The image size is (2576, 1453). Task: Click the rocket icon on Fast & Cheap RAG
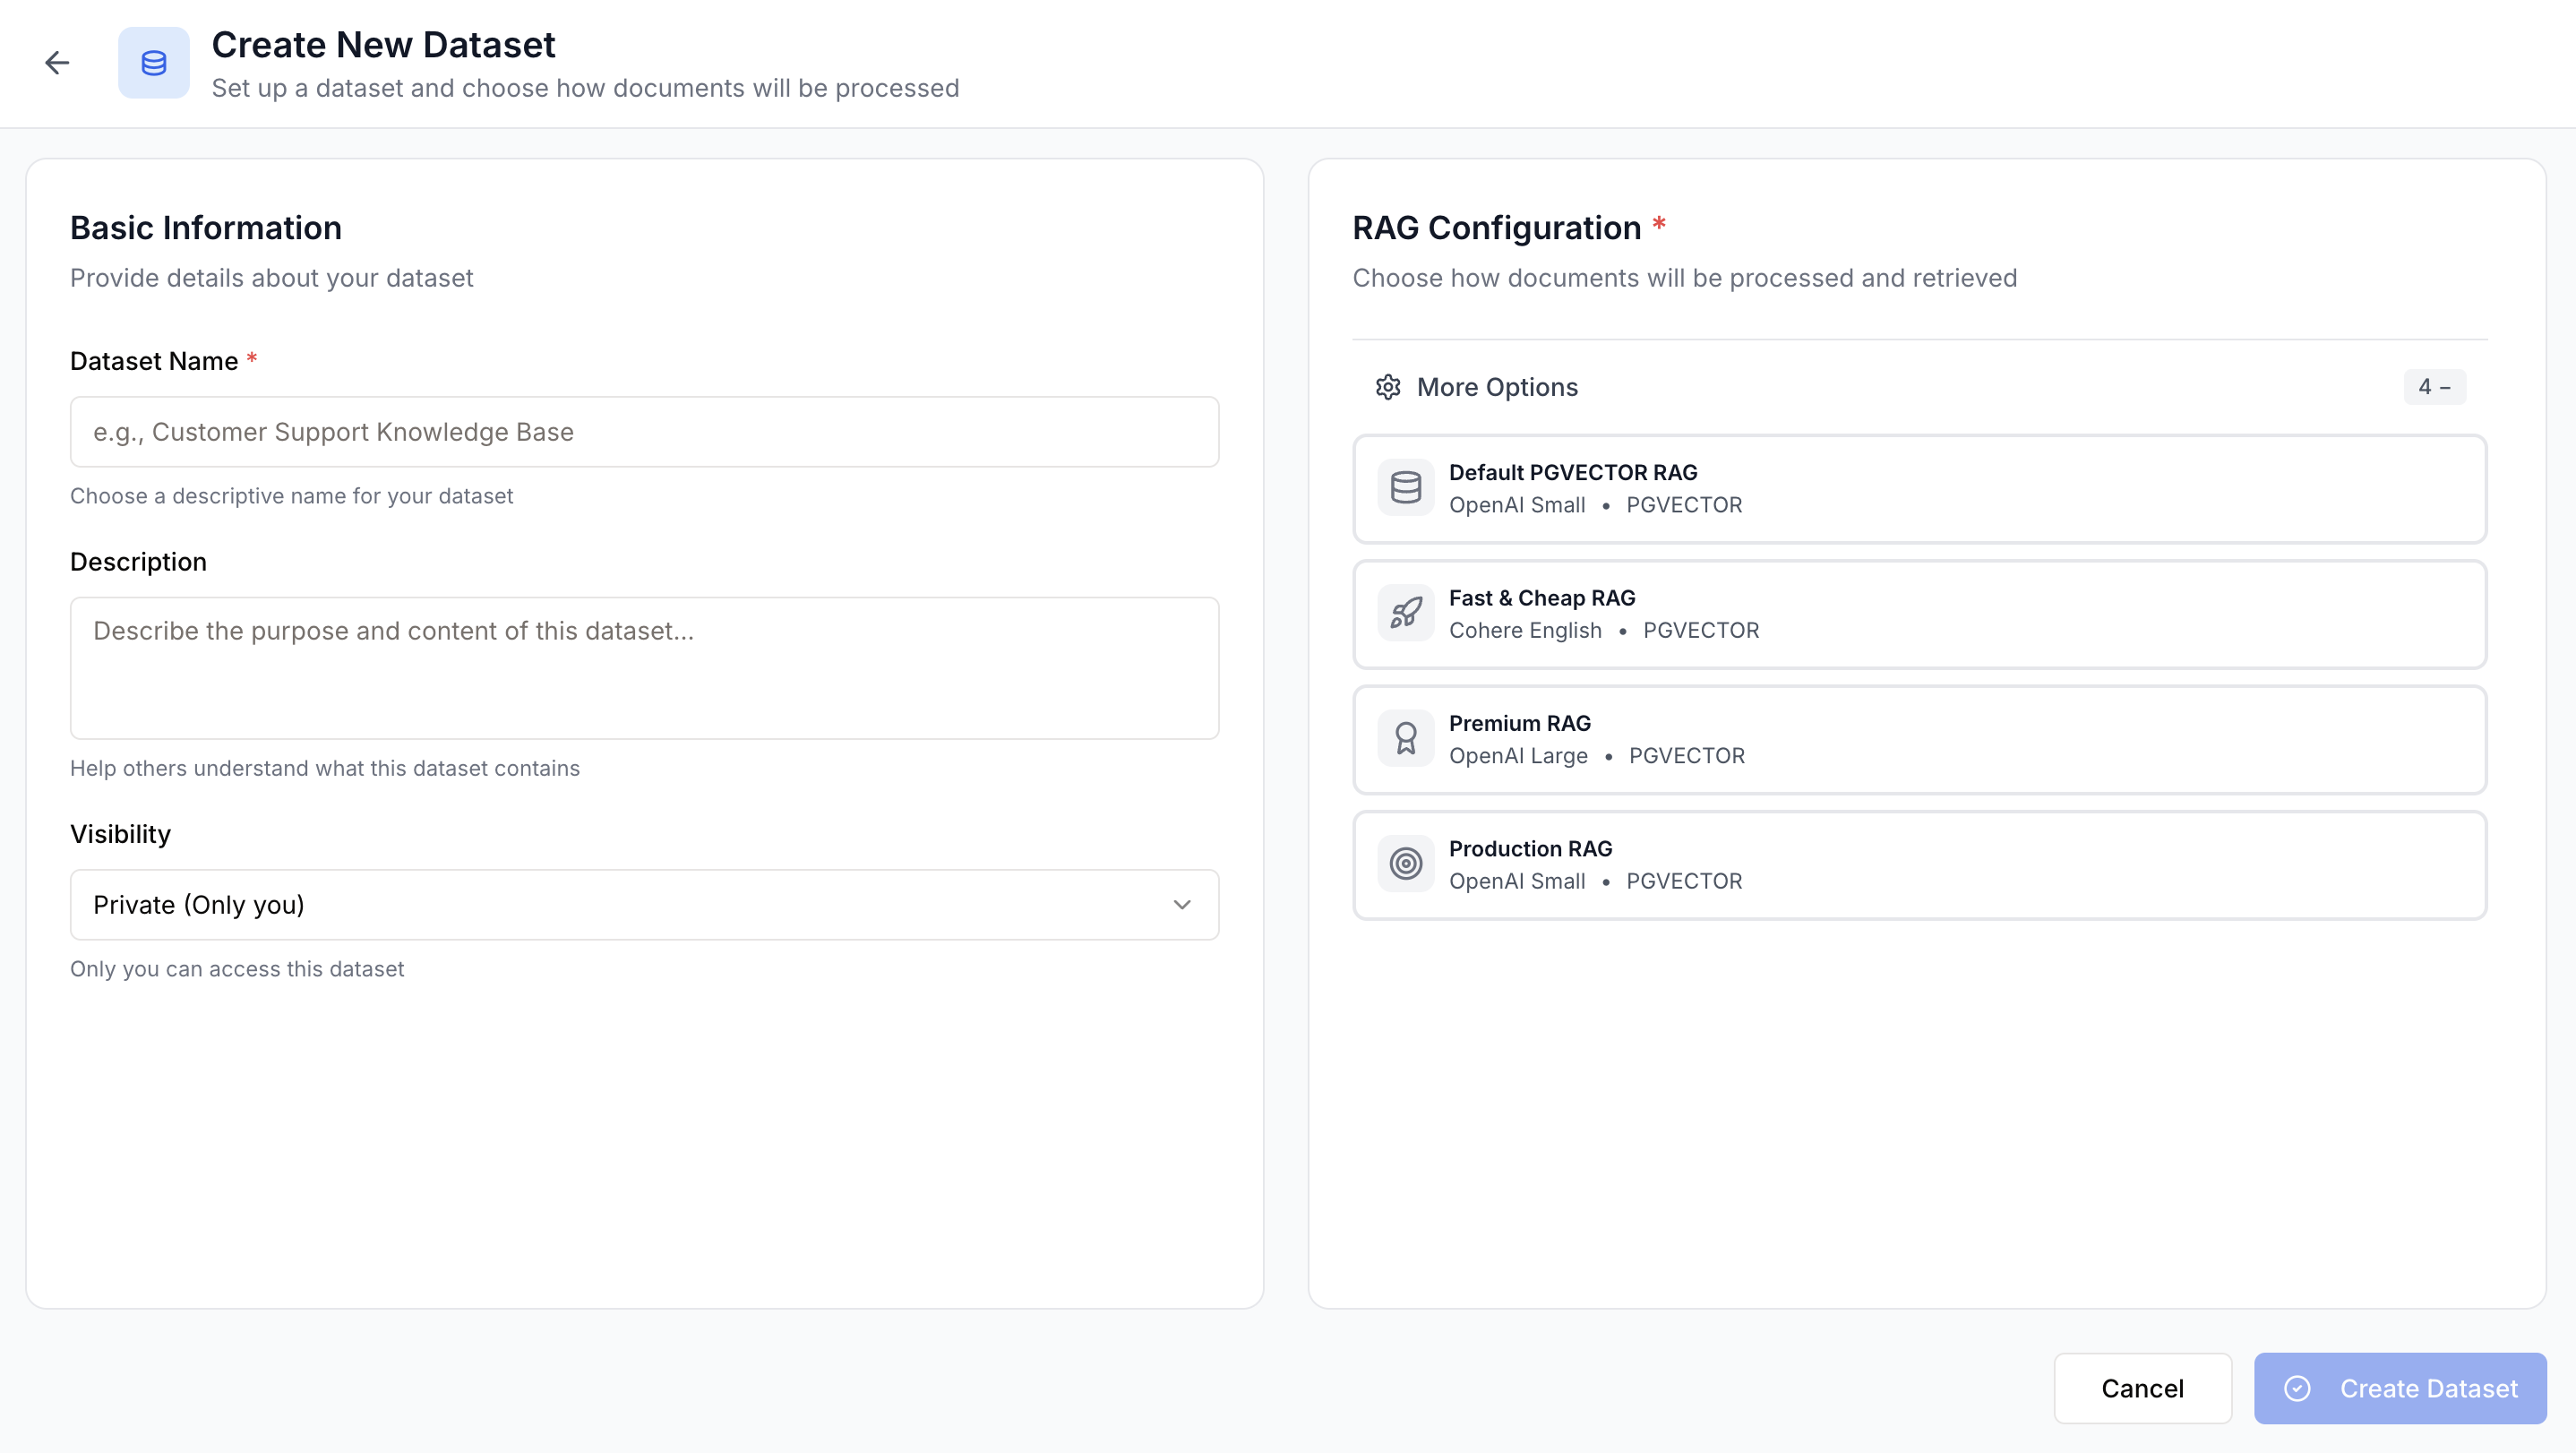[x=1404, y=613]
